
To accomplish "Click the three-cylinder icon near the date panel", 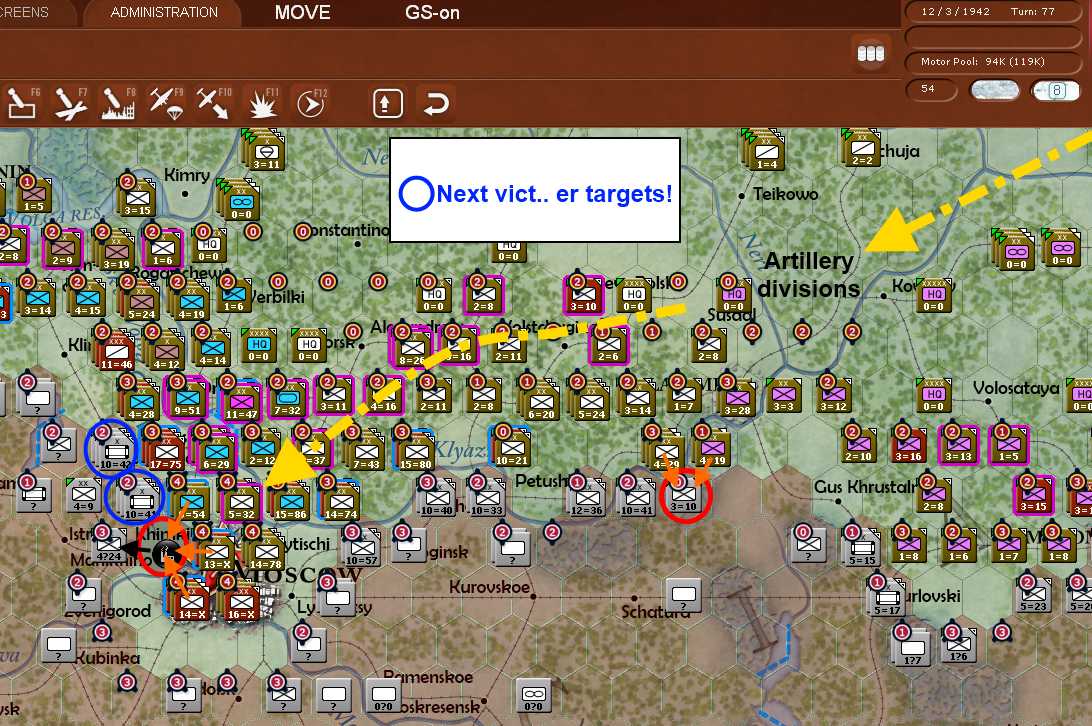I will (871, 53).
